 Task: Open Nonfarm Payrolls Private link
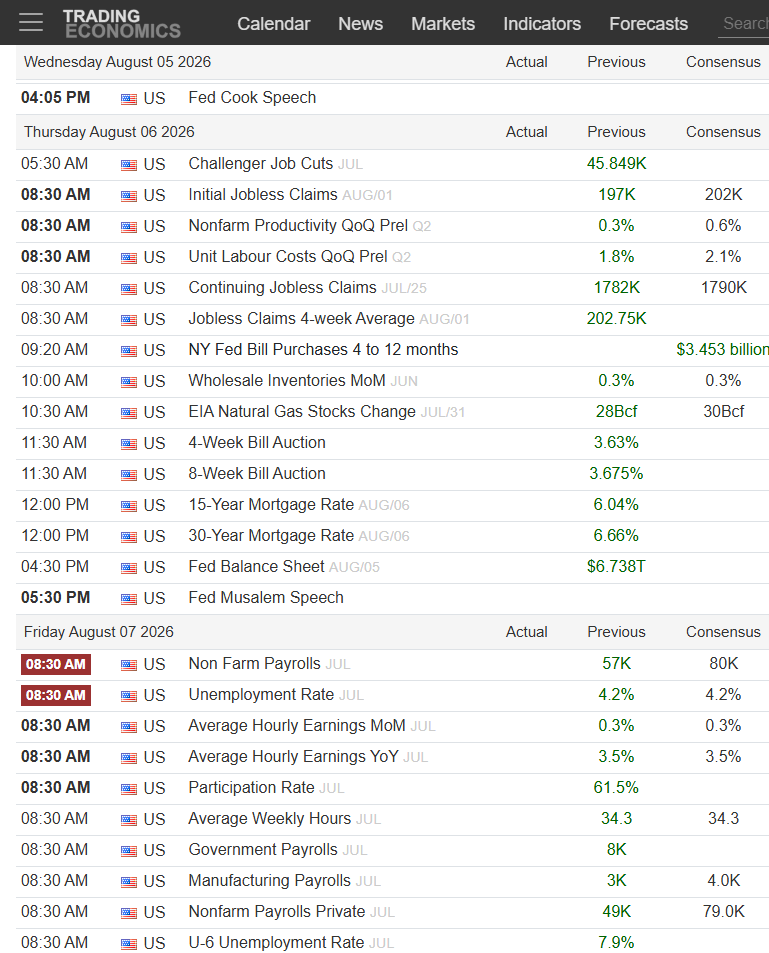tap(277, 912)
